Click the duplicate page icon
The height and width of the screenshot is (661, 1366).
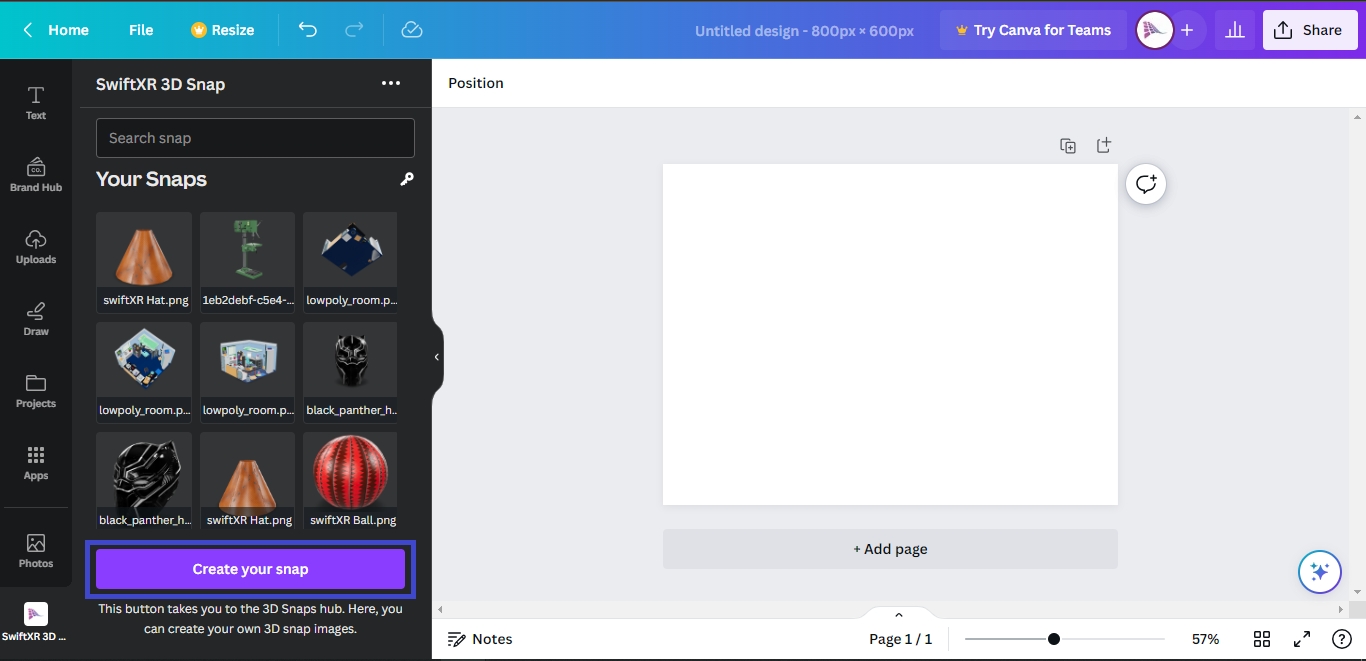click(x=1068, y=146)
